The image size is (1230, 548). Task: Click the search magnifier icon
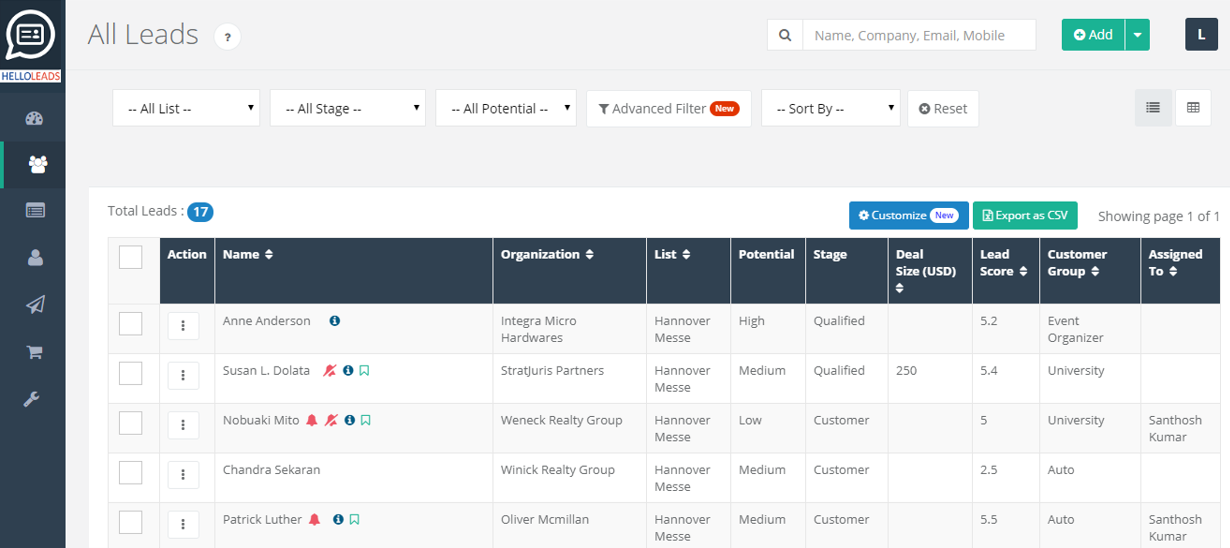click(x=785, y=35)
